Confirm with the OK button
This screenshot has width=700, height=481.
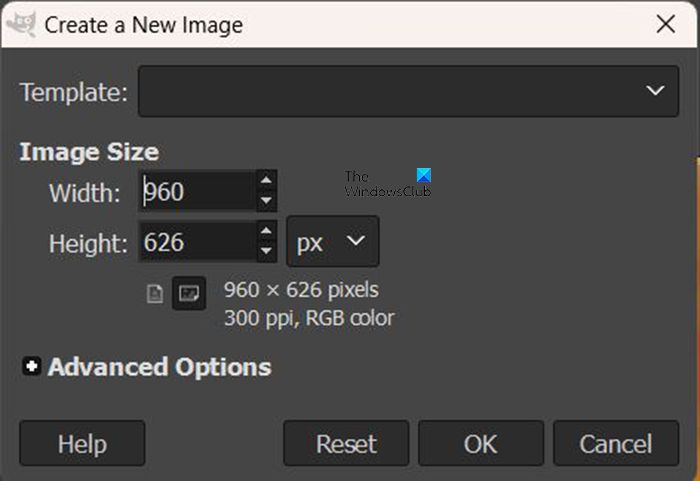[480, 443]
